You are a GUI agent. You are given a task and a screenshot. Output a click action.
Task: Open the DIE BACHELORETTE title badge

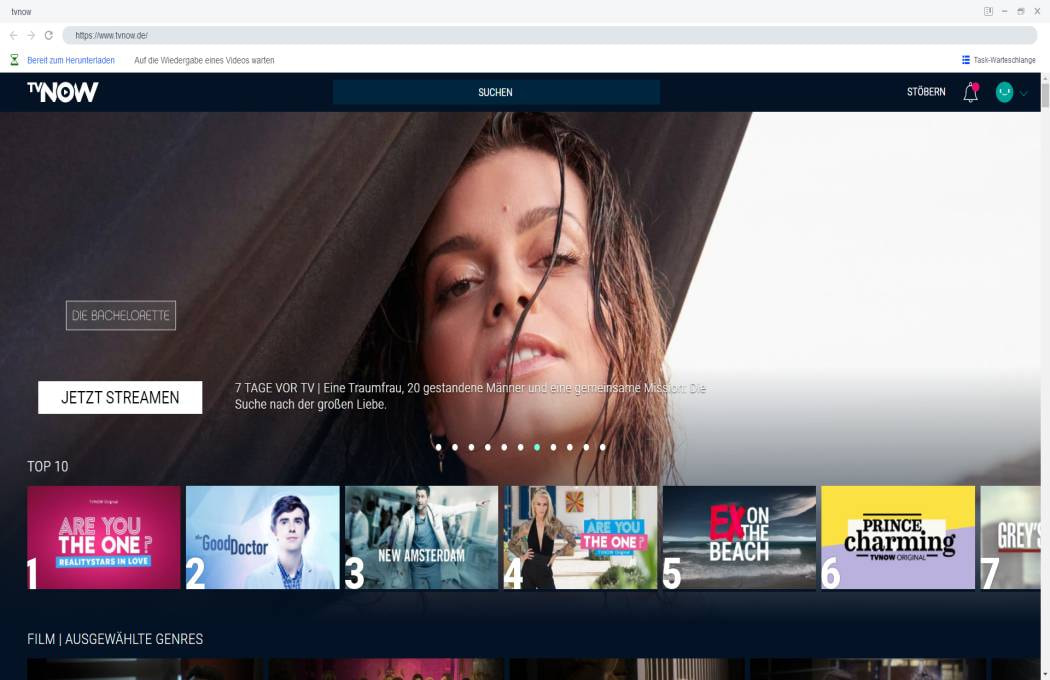coord(121,316)
